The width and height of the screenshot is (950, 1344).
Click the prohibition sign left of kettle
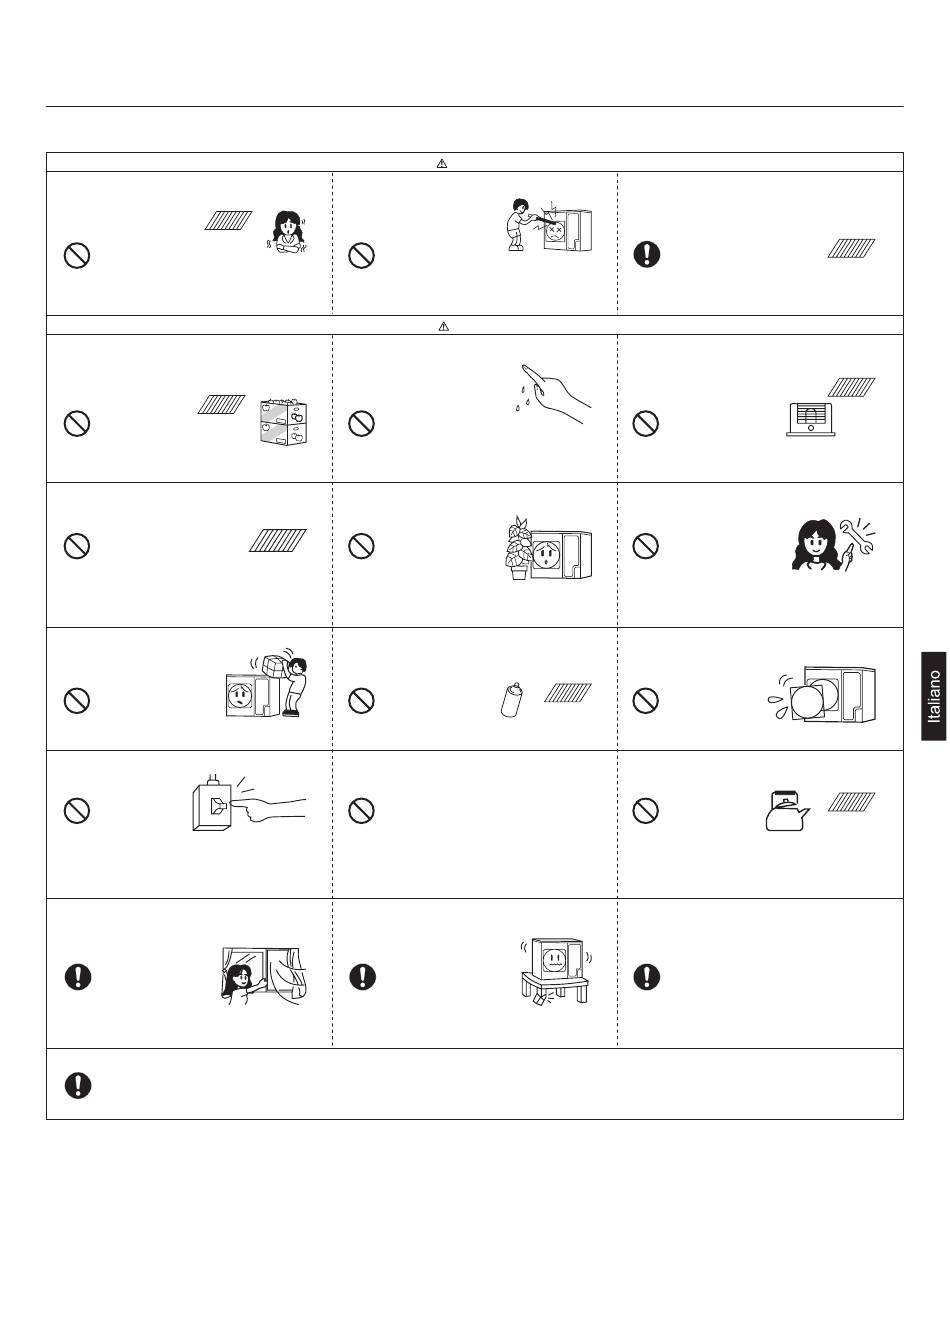pos(646,810)
